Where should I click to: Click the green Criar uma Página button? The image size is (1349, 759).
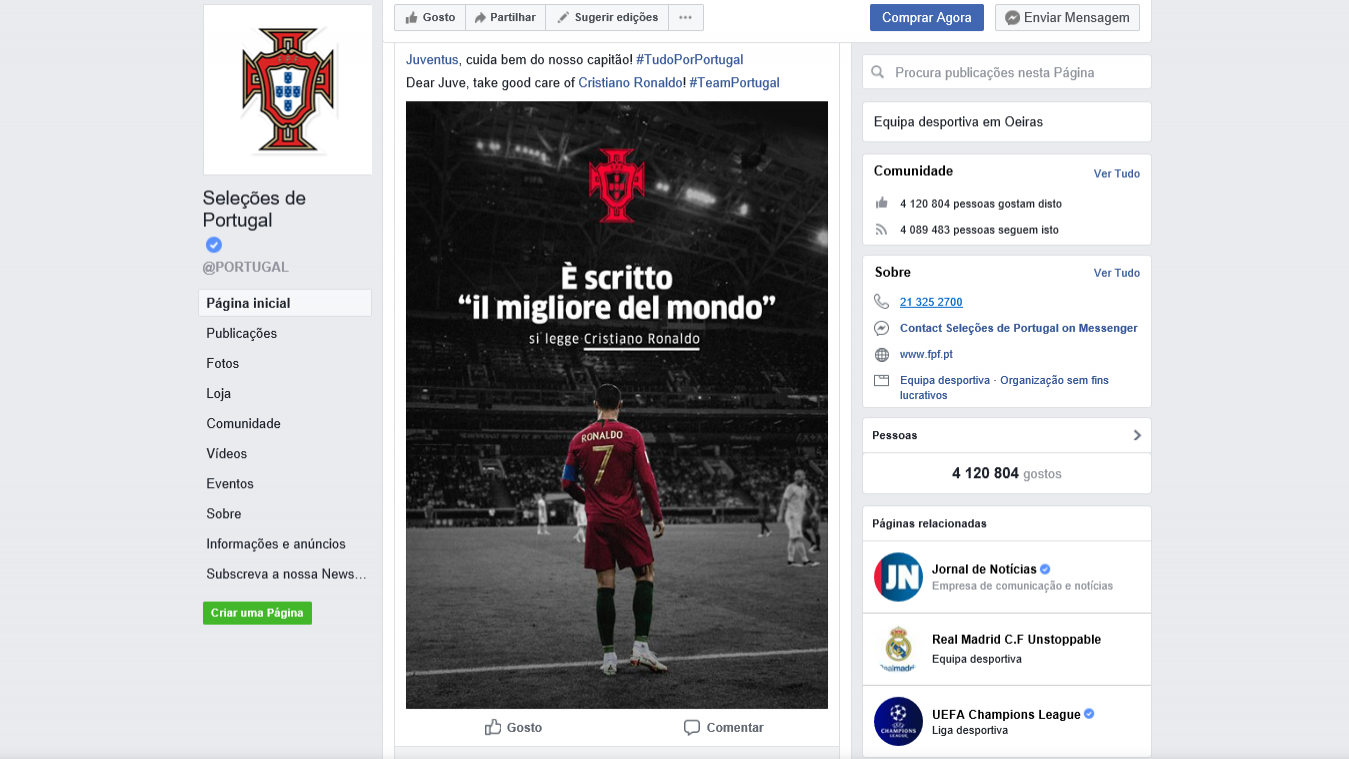(x=257, y=613)
